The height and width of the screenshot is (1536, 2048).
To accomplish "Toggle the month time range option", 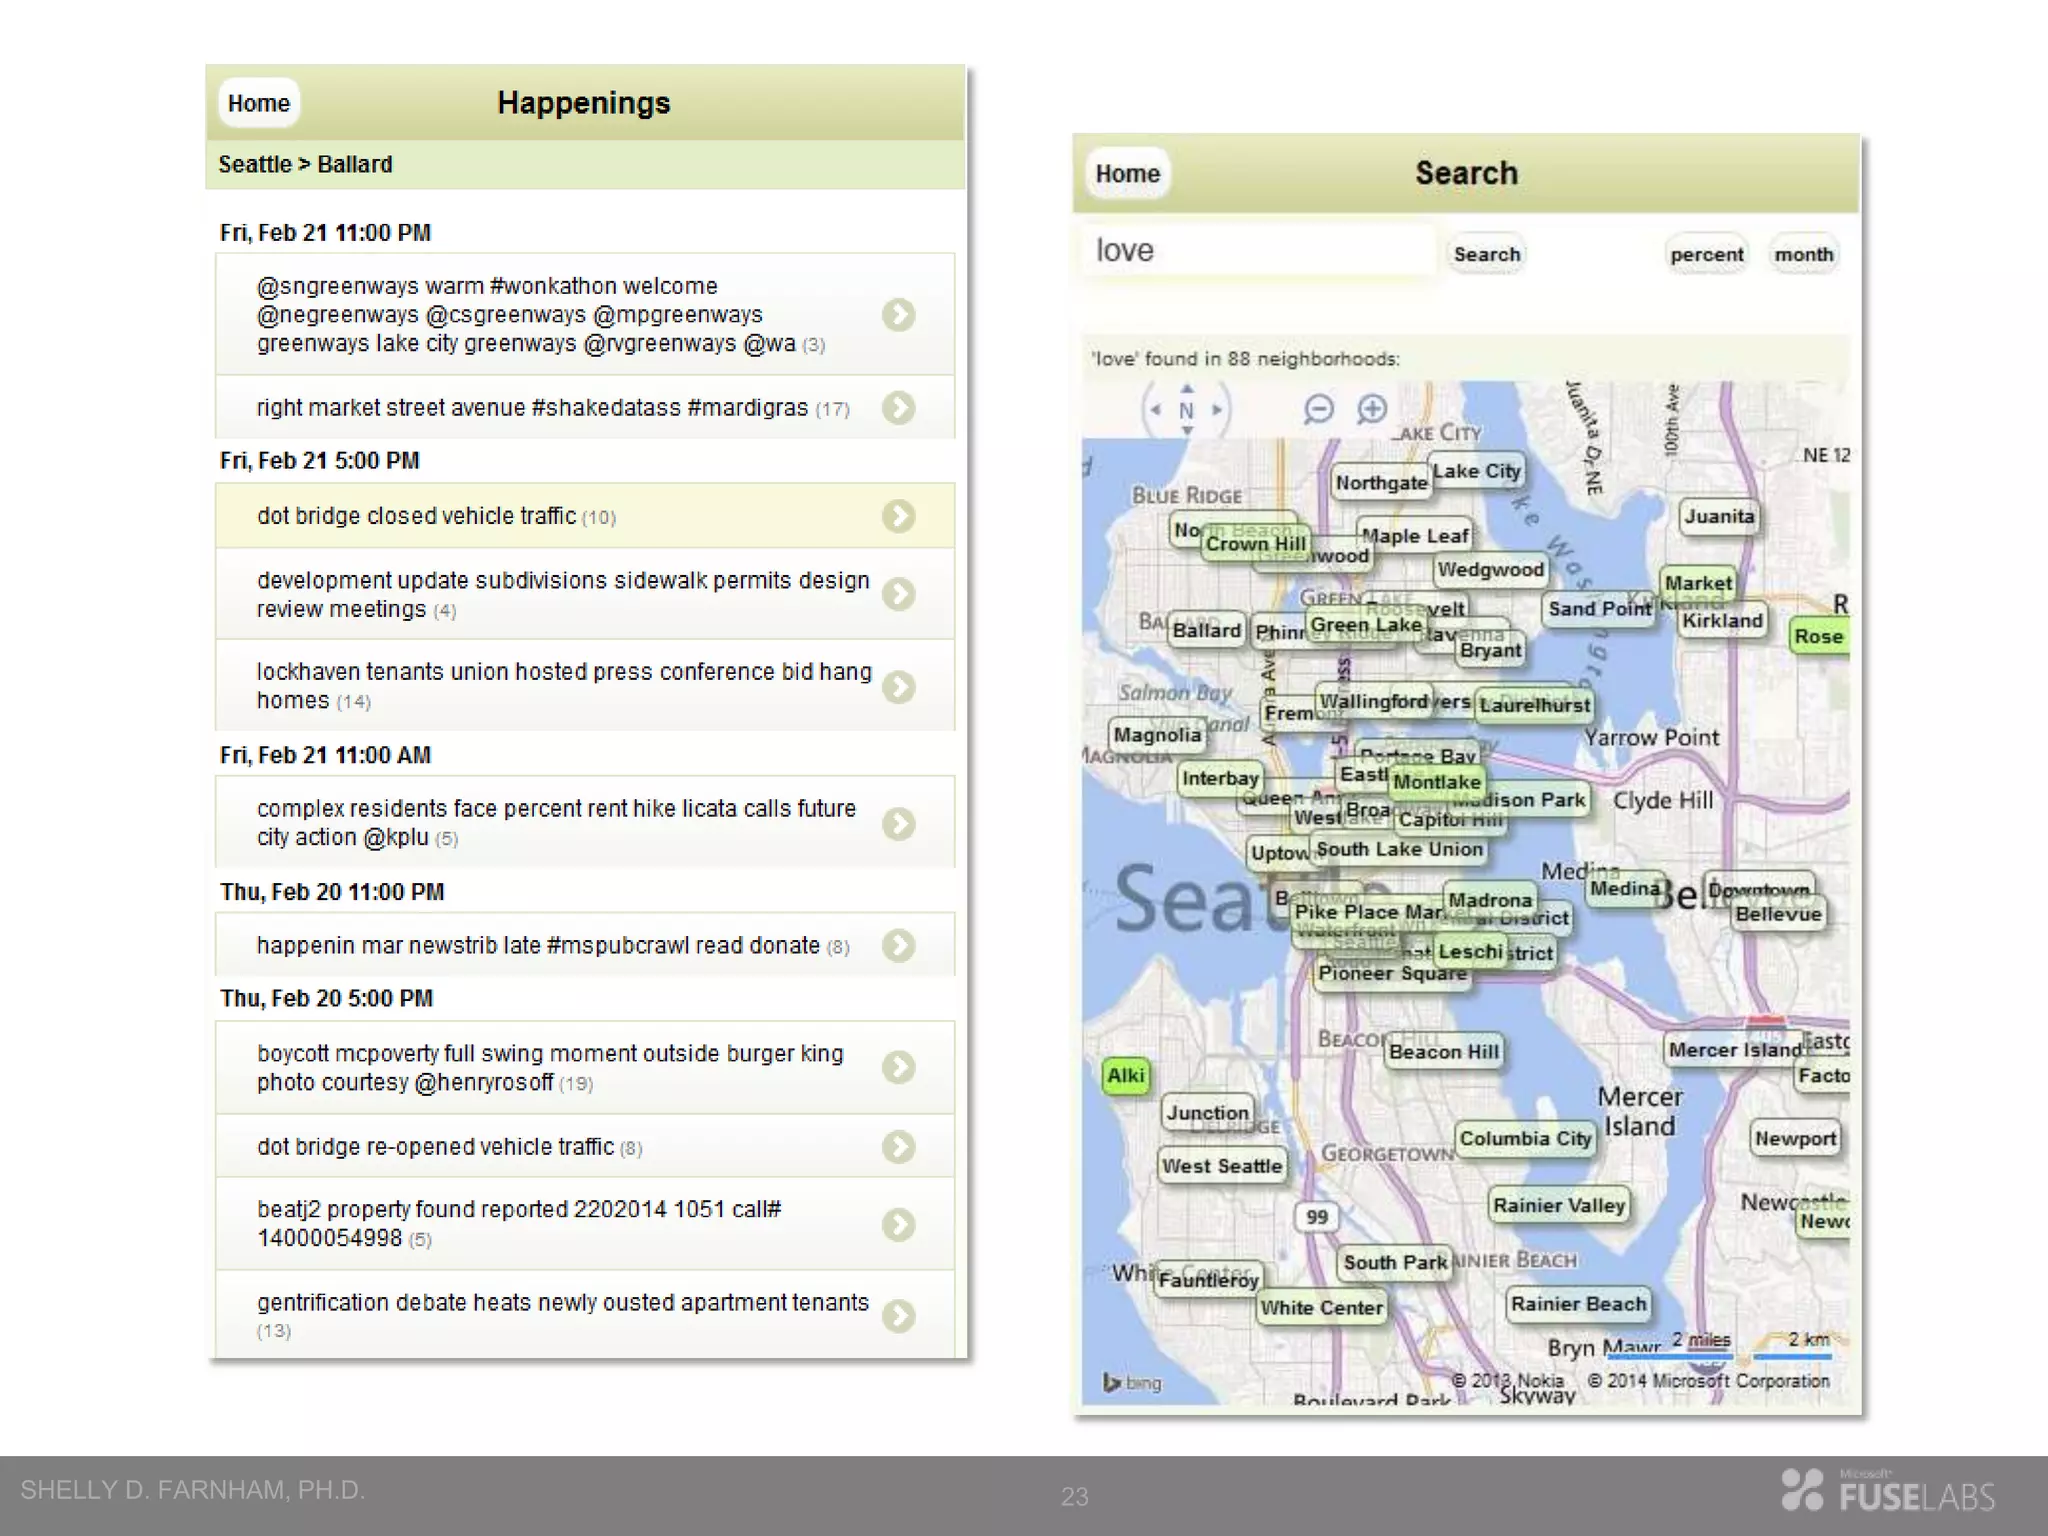I will pyautogui.click(x=1803, y=255).
